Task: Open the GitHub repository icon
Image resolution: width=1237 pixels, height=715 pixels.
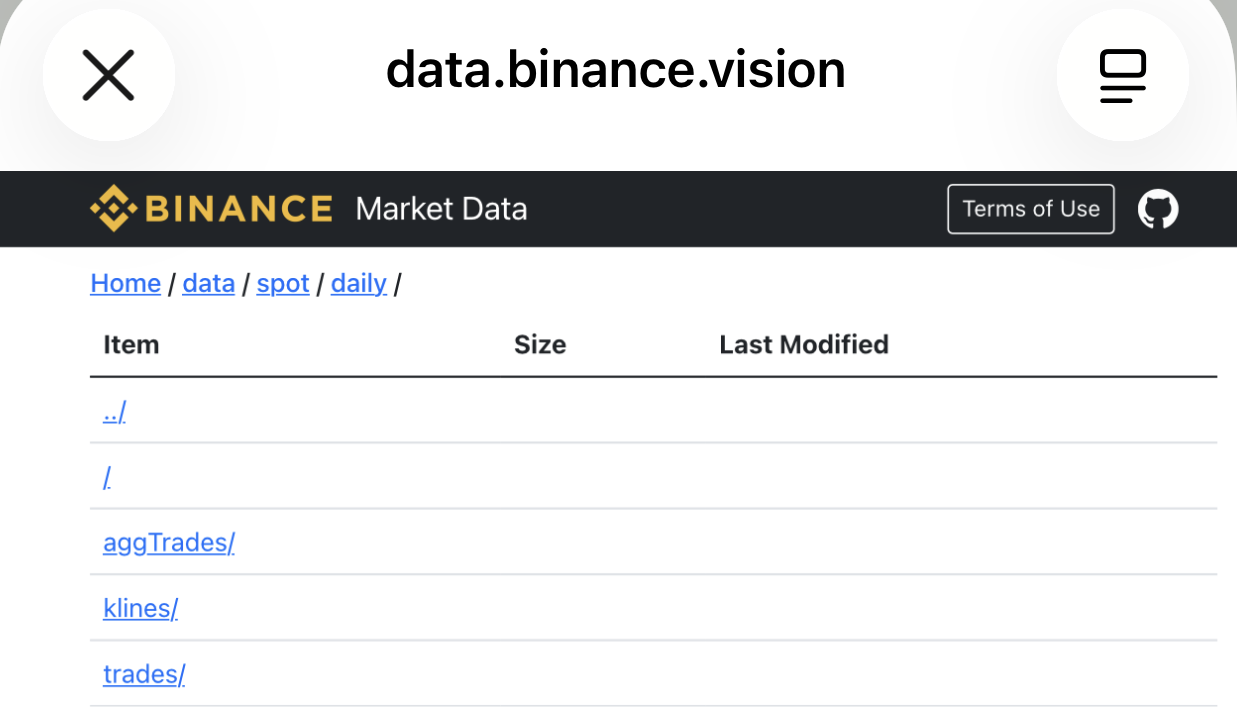Action: tap(1158, 209)
